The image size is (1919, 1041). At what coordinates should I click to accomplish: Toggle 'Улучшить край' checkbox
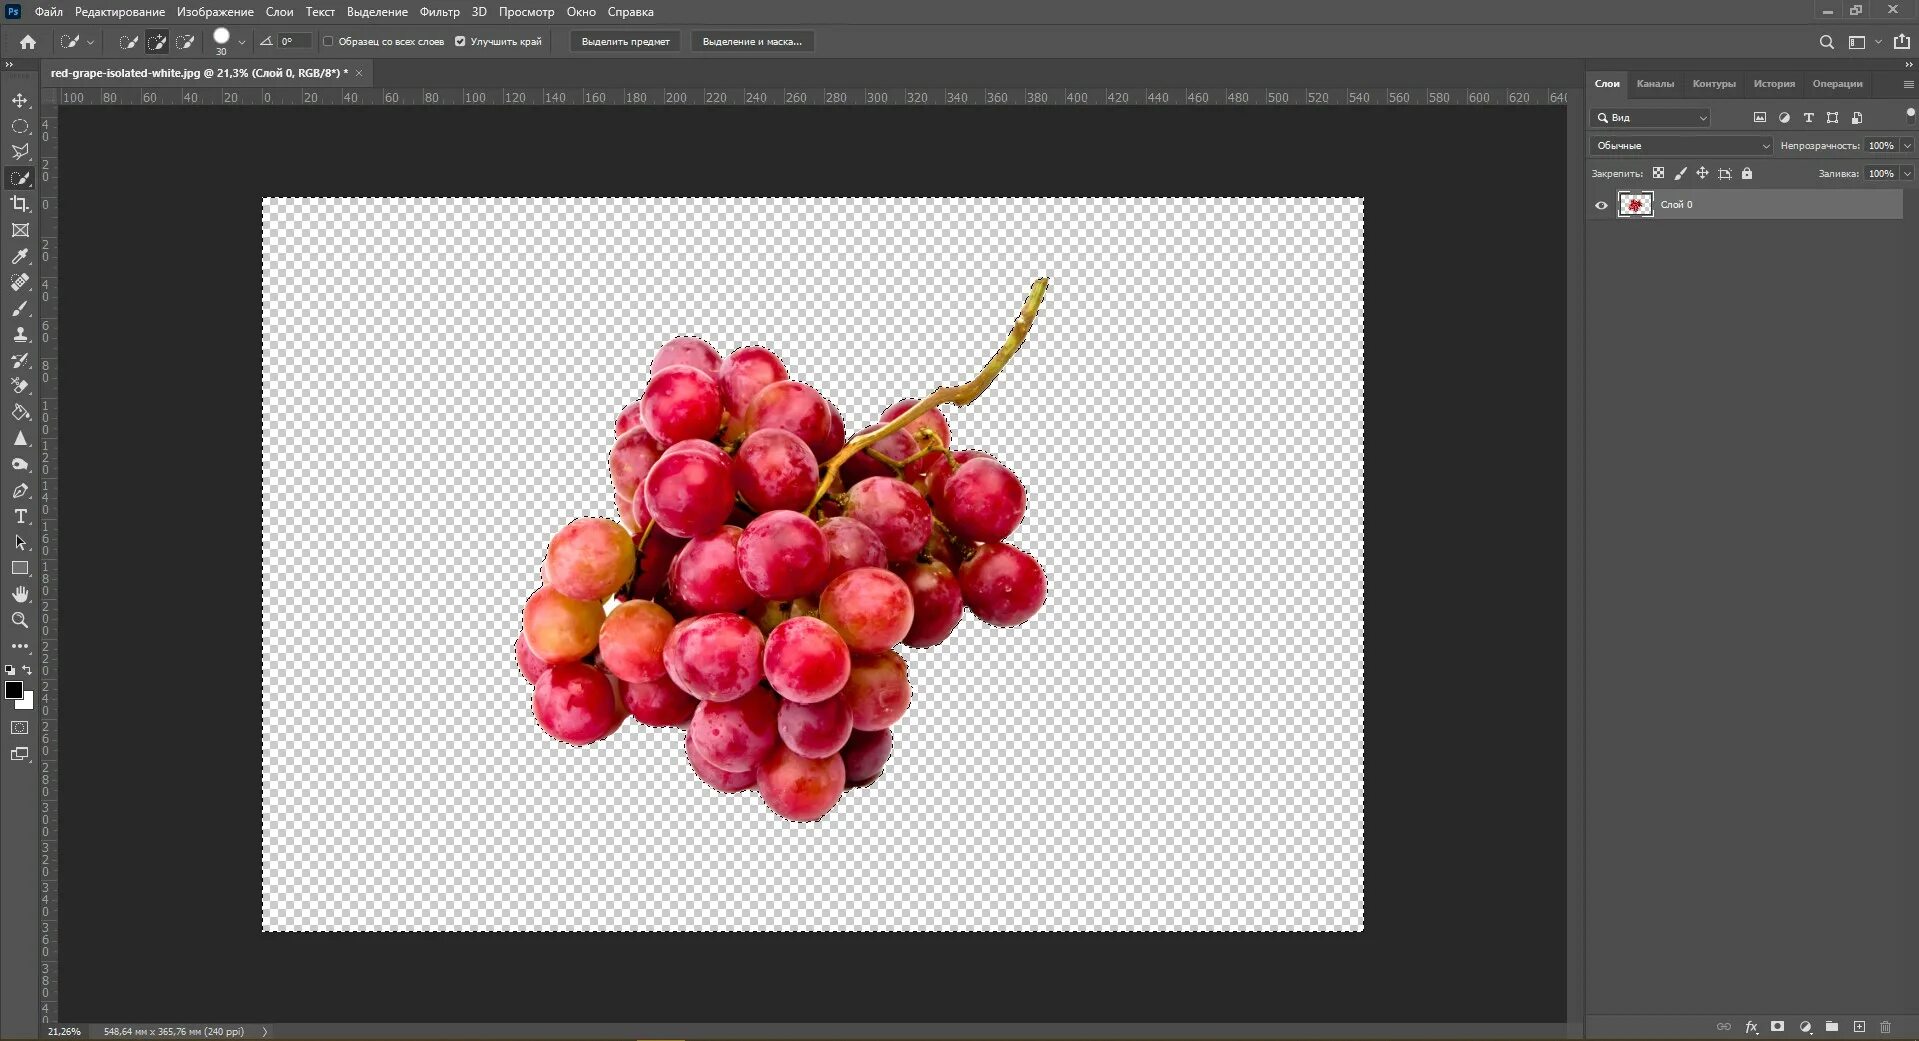click(x=460, y=41)
